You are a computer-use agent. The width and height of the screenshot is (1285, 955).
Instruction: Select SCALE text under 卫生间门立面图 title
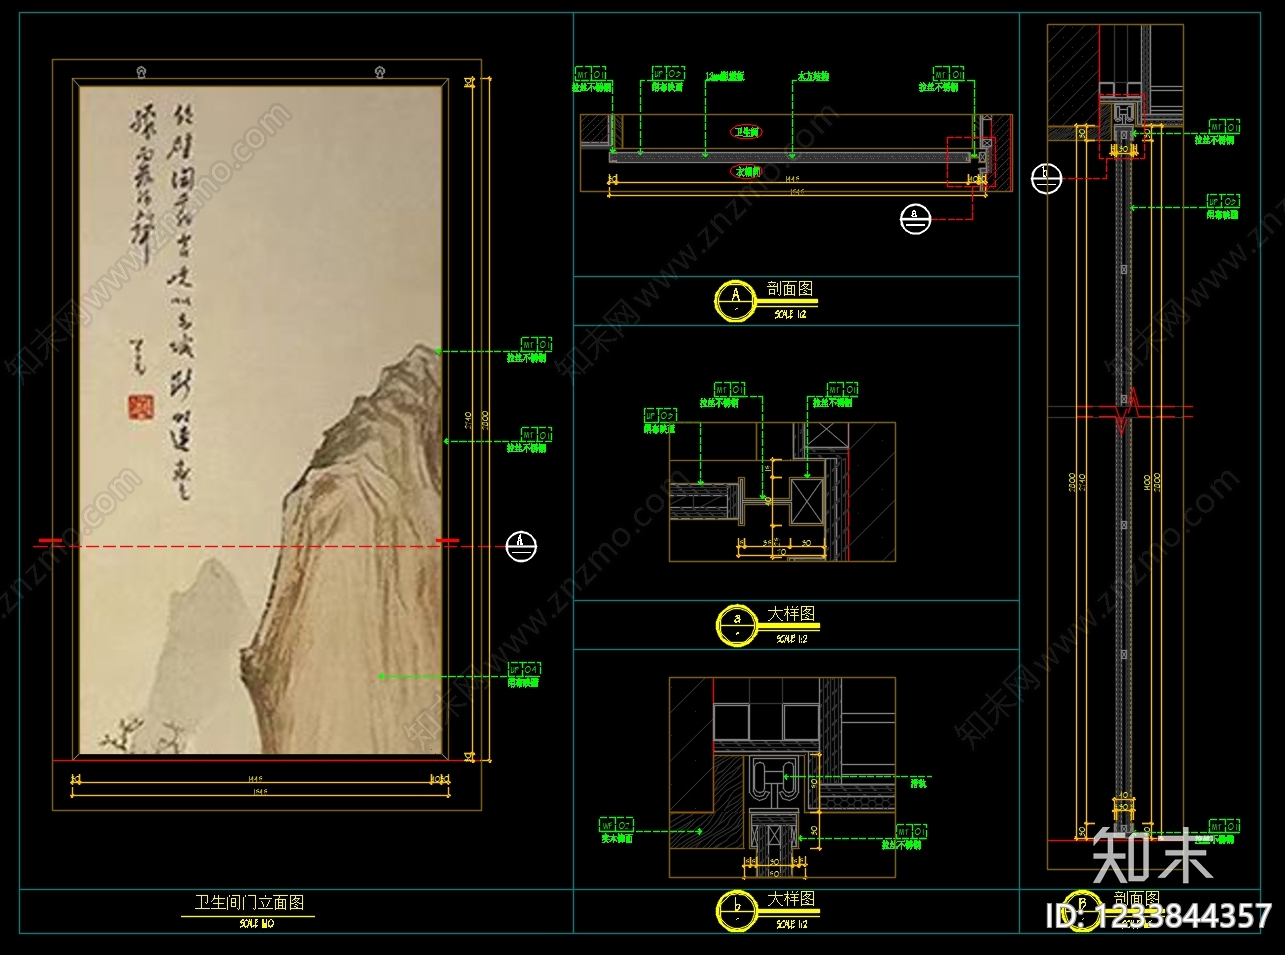coord(256,925)
